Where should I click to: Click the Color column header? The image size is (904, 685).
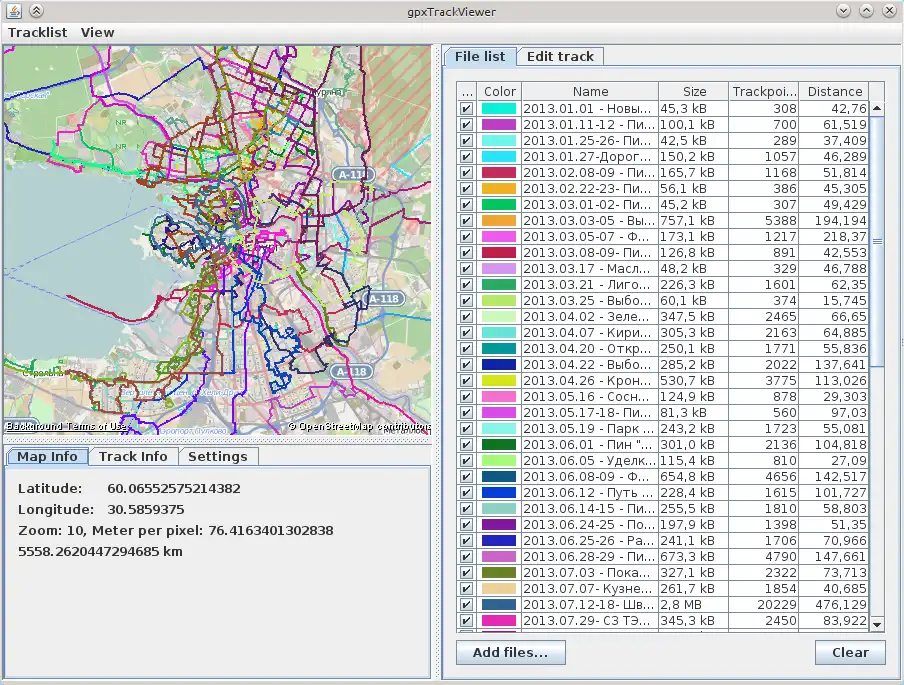499,91
